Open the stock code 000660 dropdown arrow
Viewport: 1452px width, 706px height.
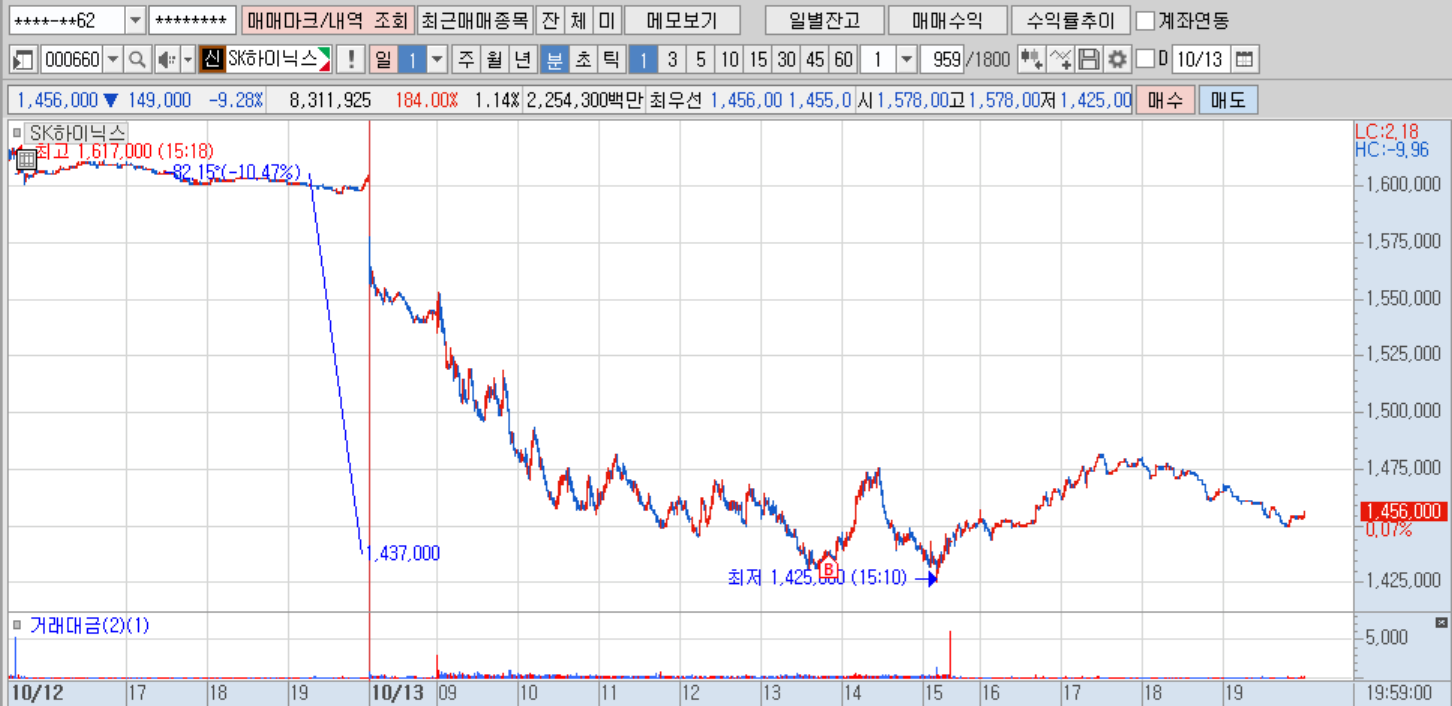tap(113, 60)
